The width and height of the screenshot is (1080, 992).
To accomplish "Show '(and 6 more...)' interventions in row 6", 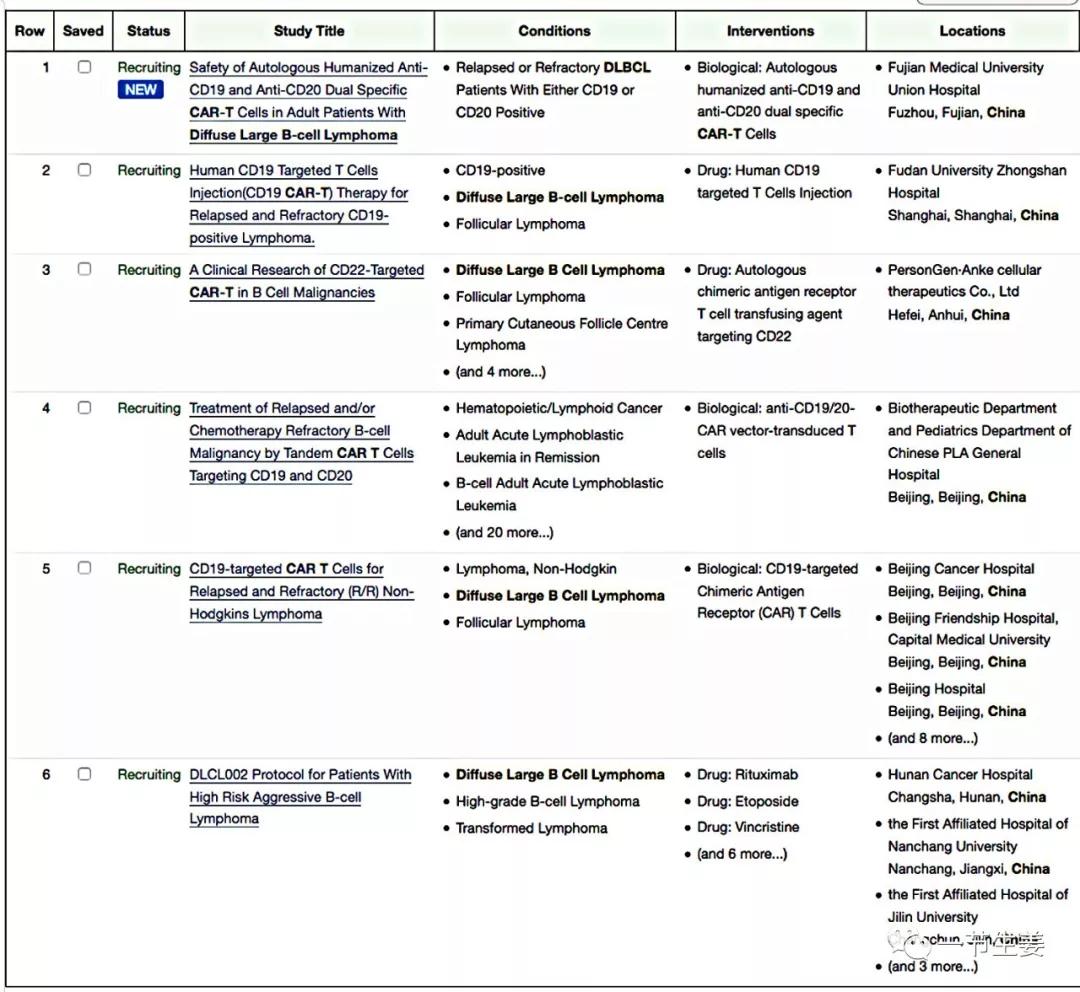I will (741, 854).
